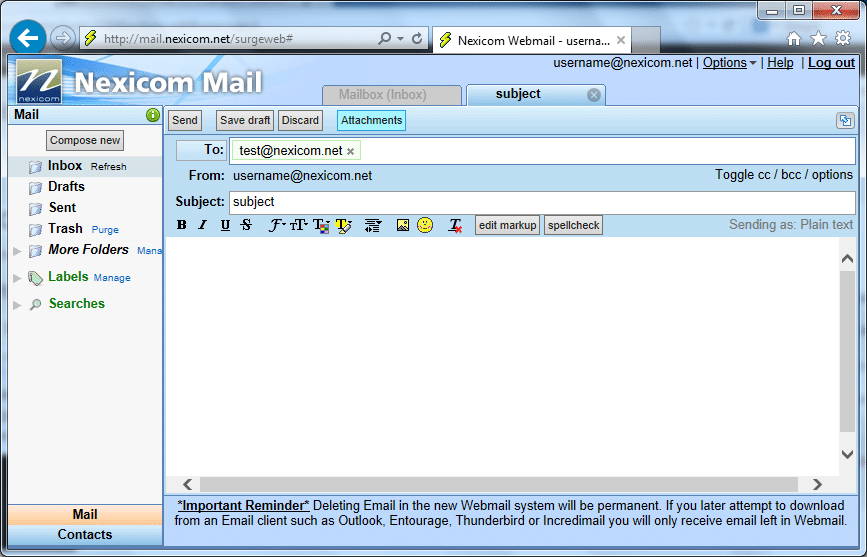The height and width of the screenshot is (557, 867).
Task: Toggle underline formatting
Action: point(225,225)
